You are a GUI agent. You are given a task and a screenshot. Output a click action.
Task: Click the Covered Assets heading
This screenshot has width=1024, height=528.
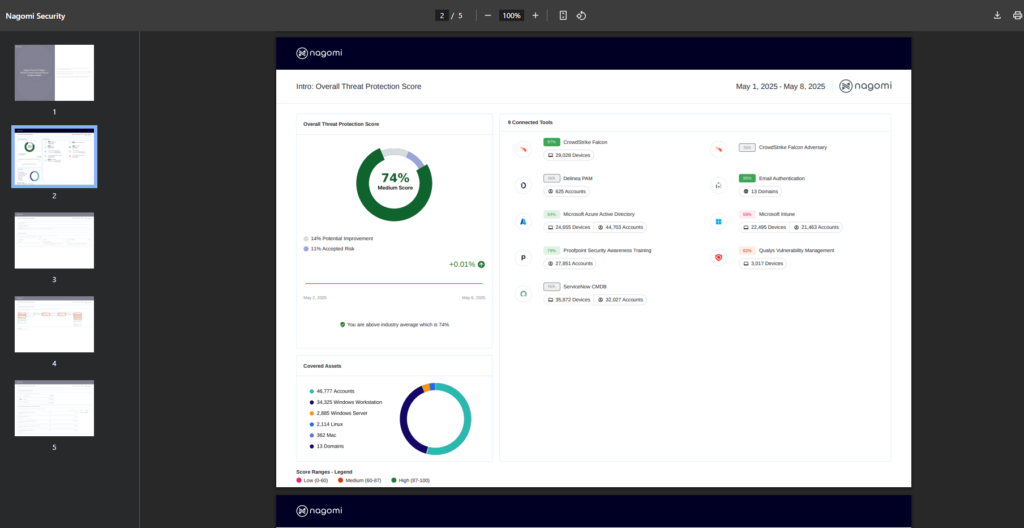coord(322,366)
